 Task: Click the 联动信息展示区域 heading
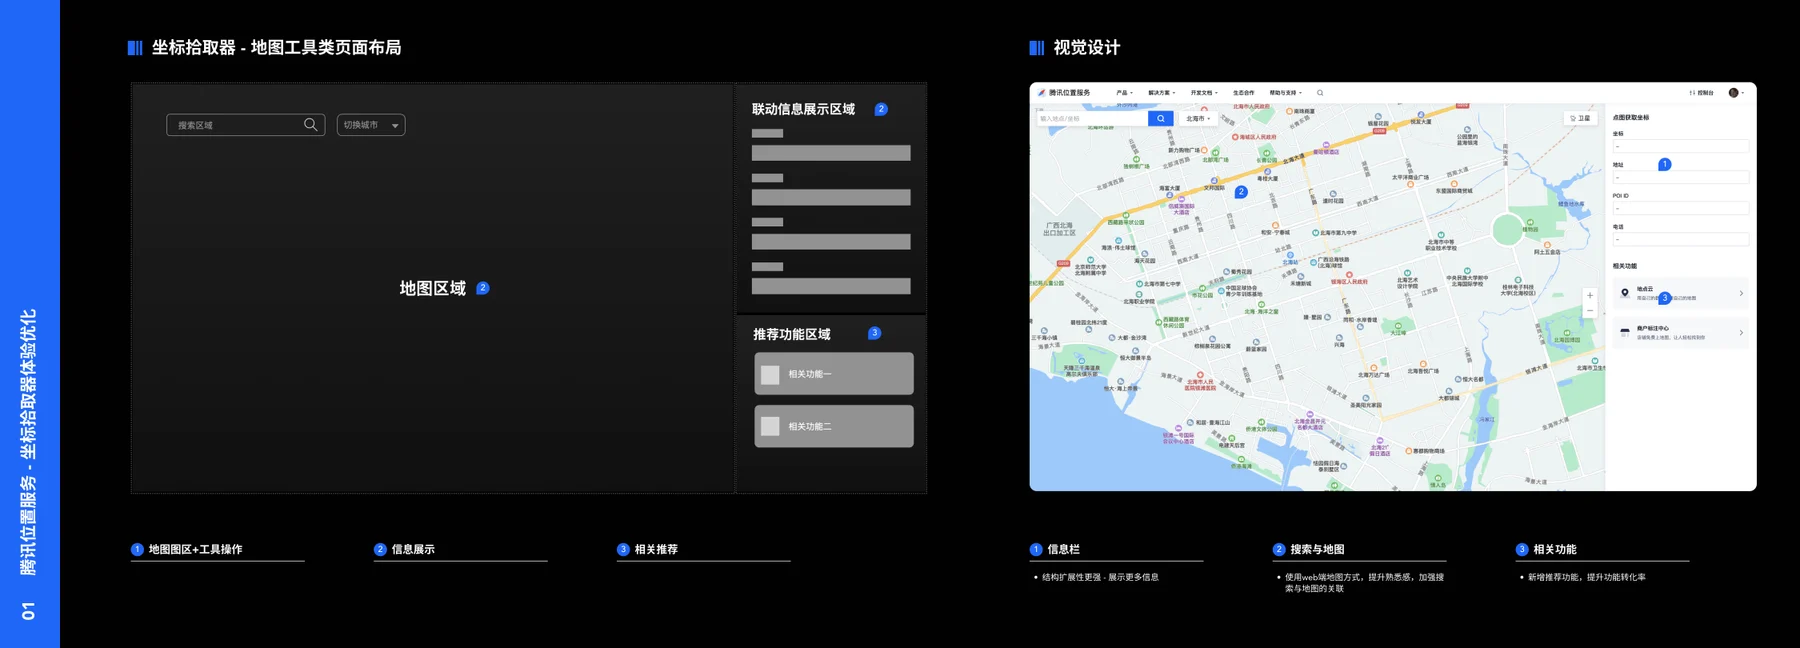coord(803,109)
